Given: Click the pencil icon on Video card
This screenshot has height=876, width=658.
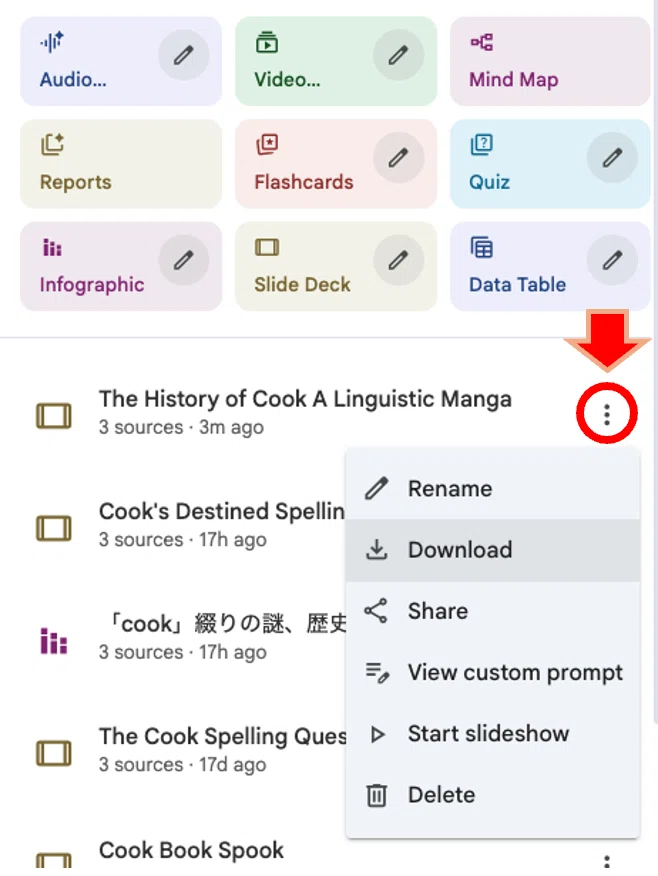Looking at the screenshot, I should (398, 55).
